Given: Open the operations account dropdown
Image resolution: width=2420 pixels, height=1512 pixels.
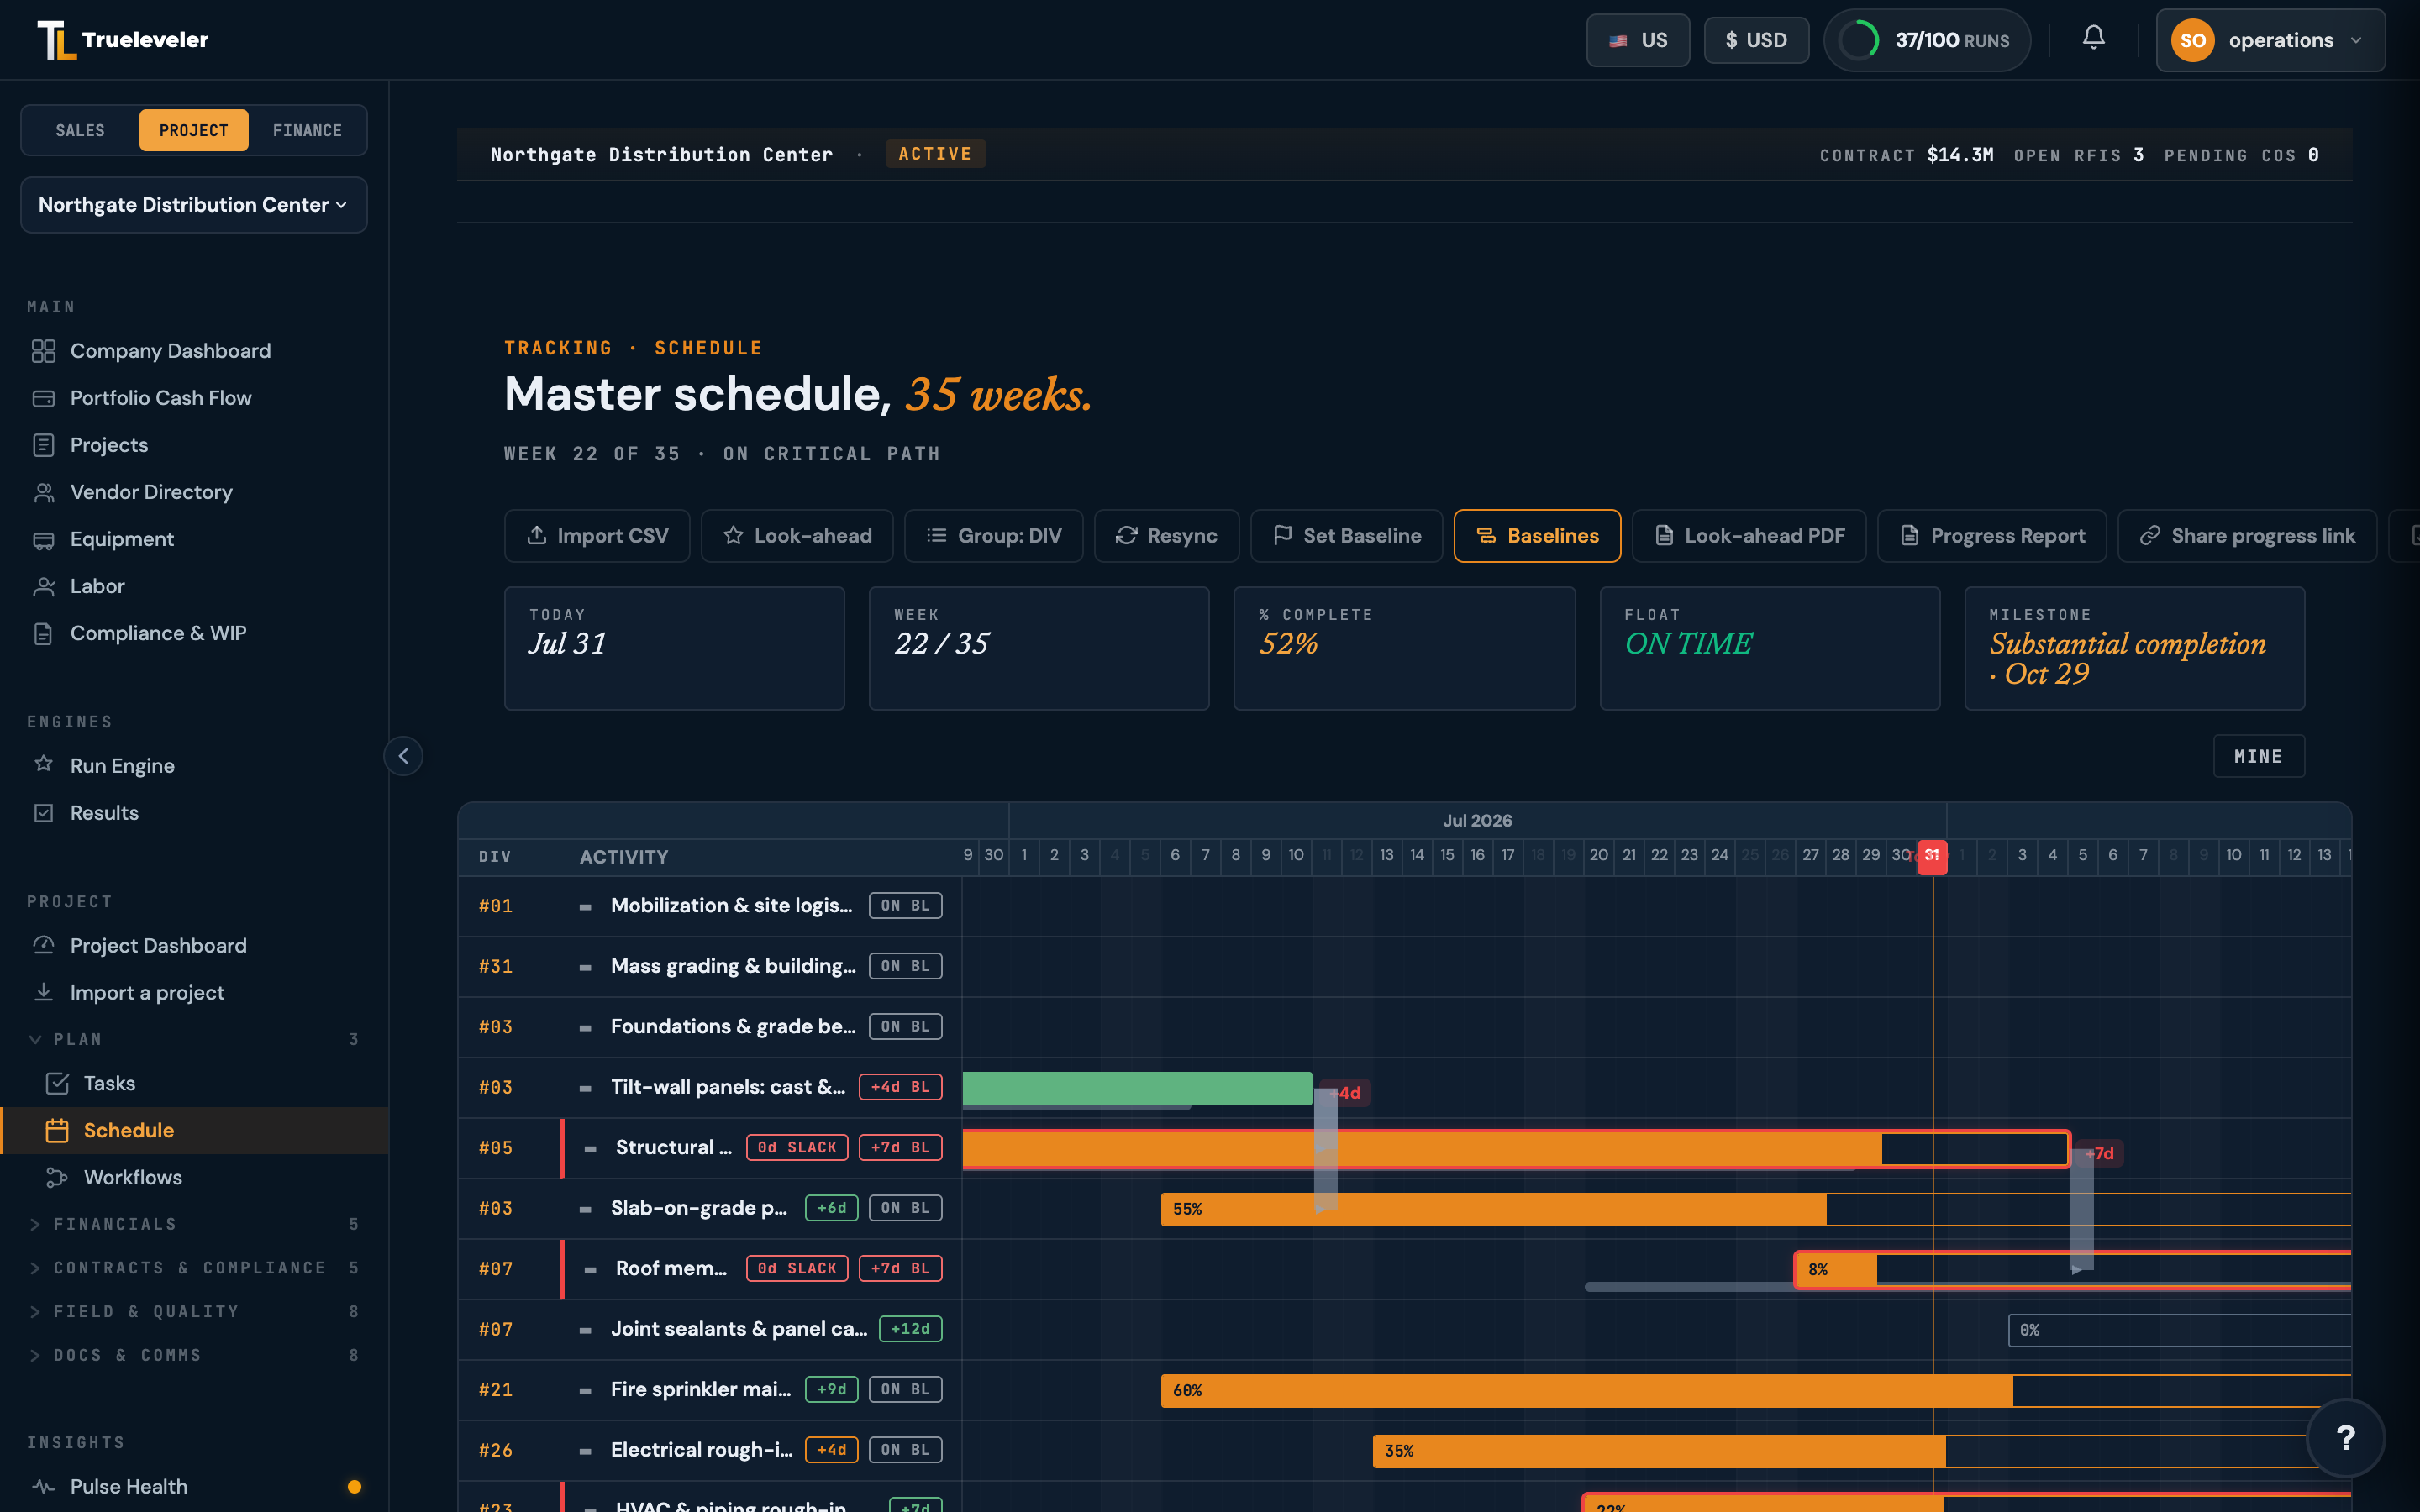Looking at the screenshot, I should [2270, 40].
